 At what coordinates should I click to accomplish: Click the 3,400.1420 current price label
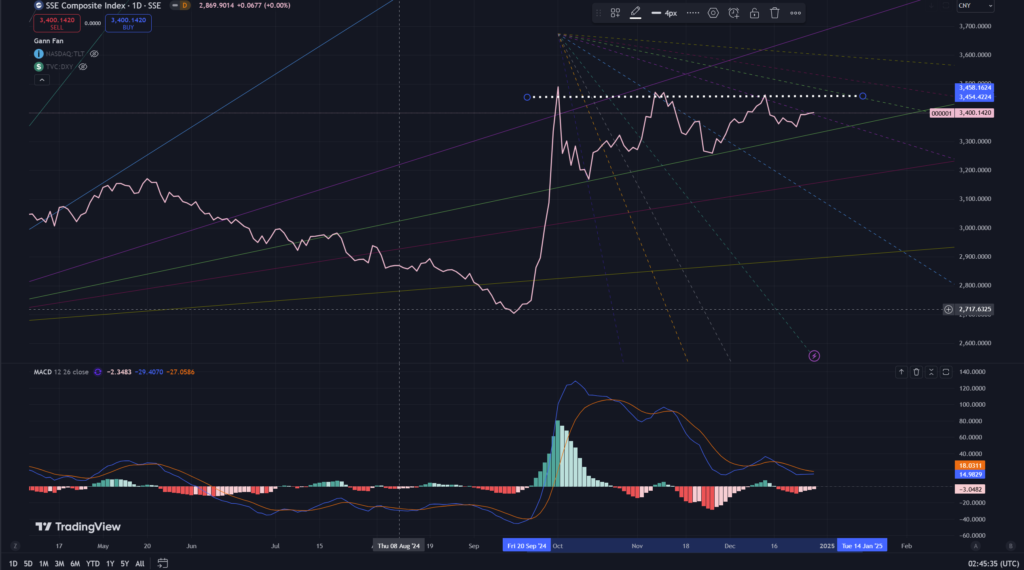(x=975, y=113)
